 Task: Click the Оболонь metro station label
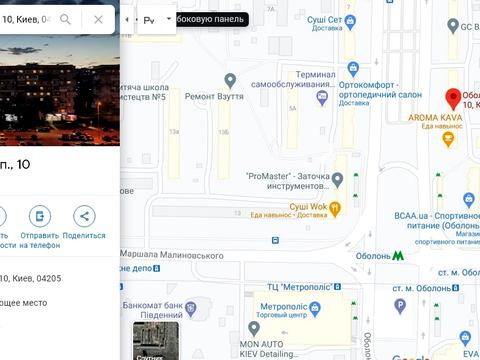(373, 256)
